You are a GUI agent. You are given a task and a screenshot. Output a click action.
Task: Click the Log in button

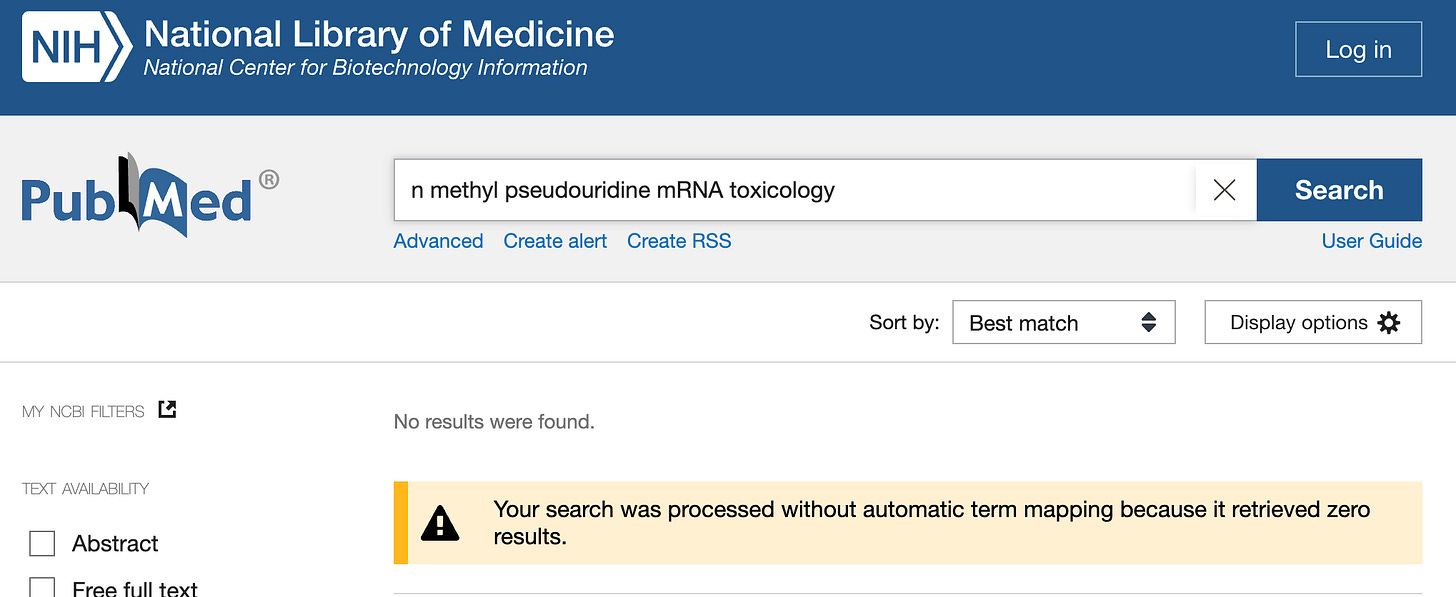point(1358,50)
